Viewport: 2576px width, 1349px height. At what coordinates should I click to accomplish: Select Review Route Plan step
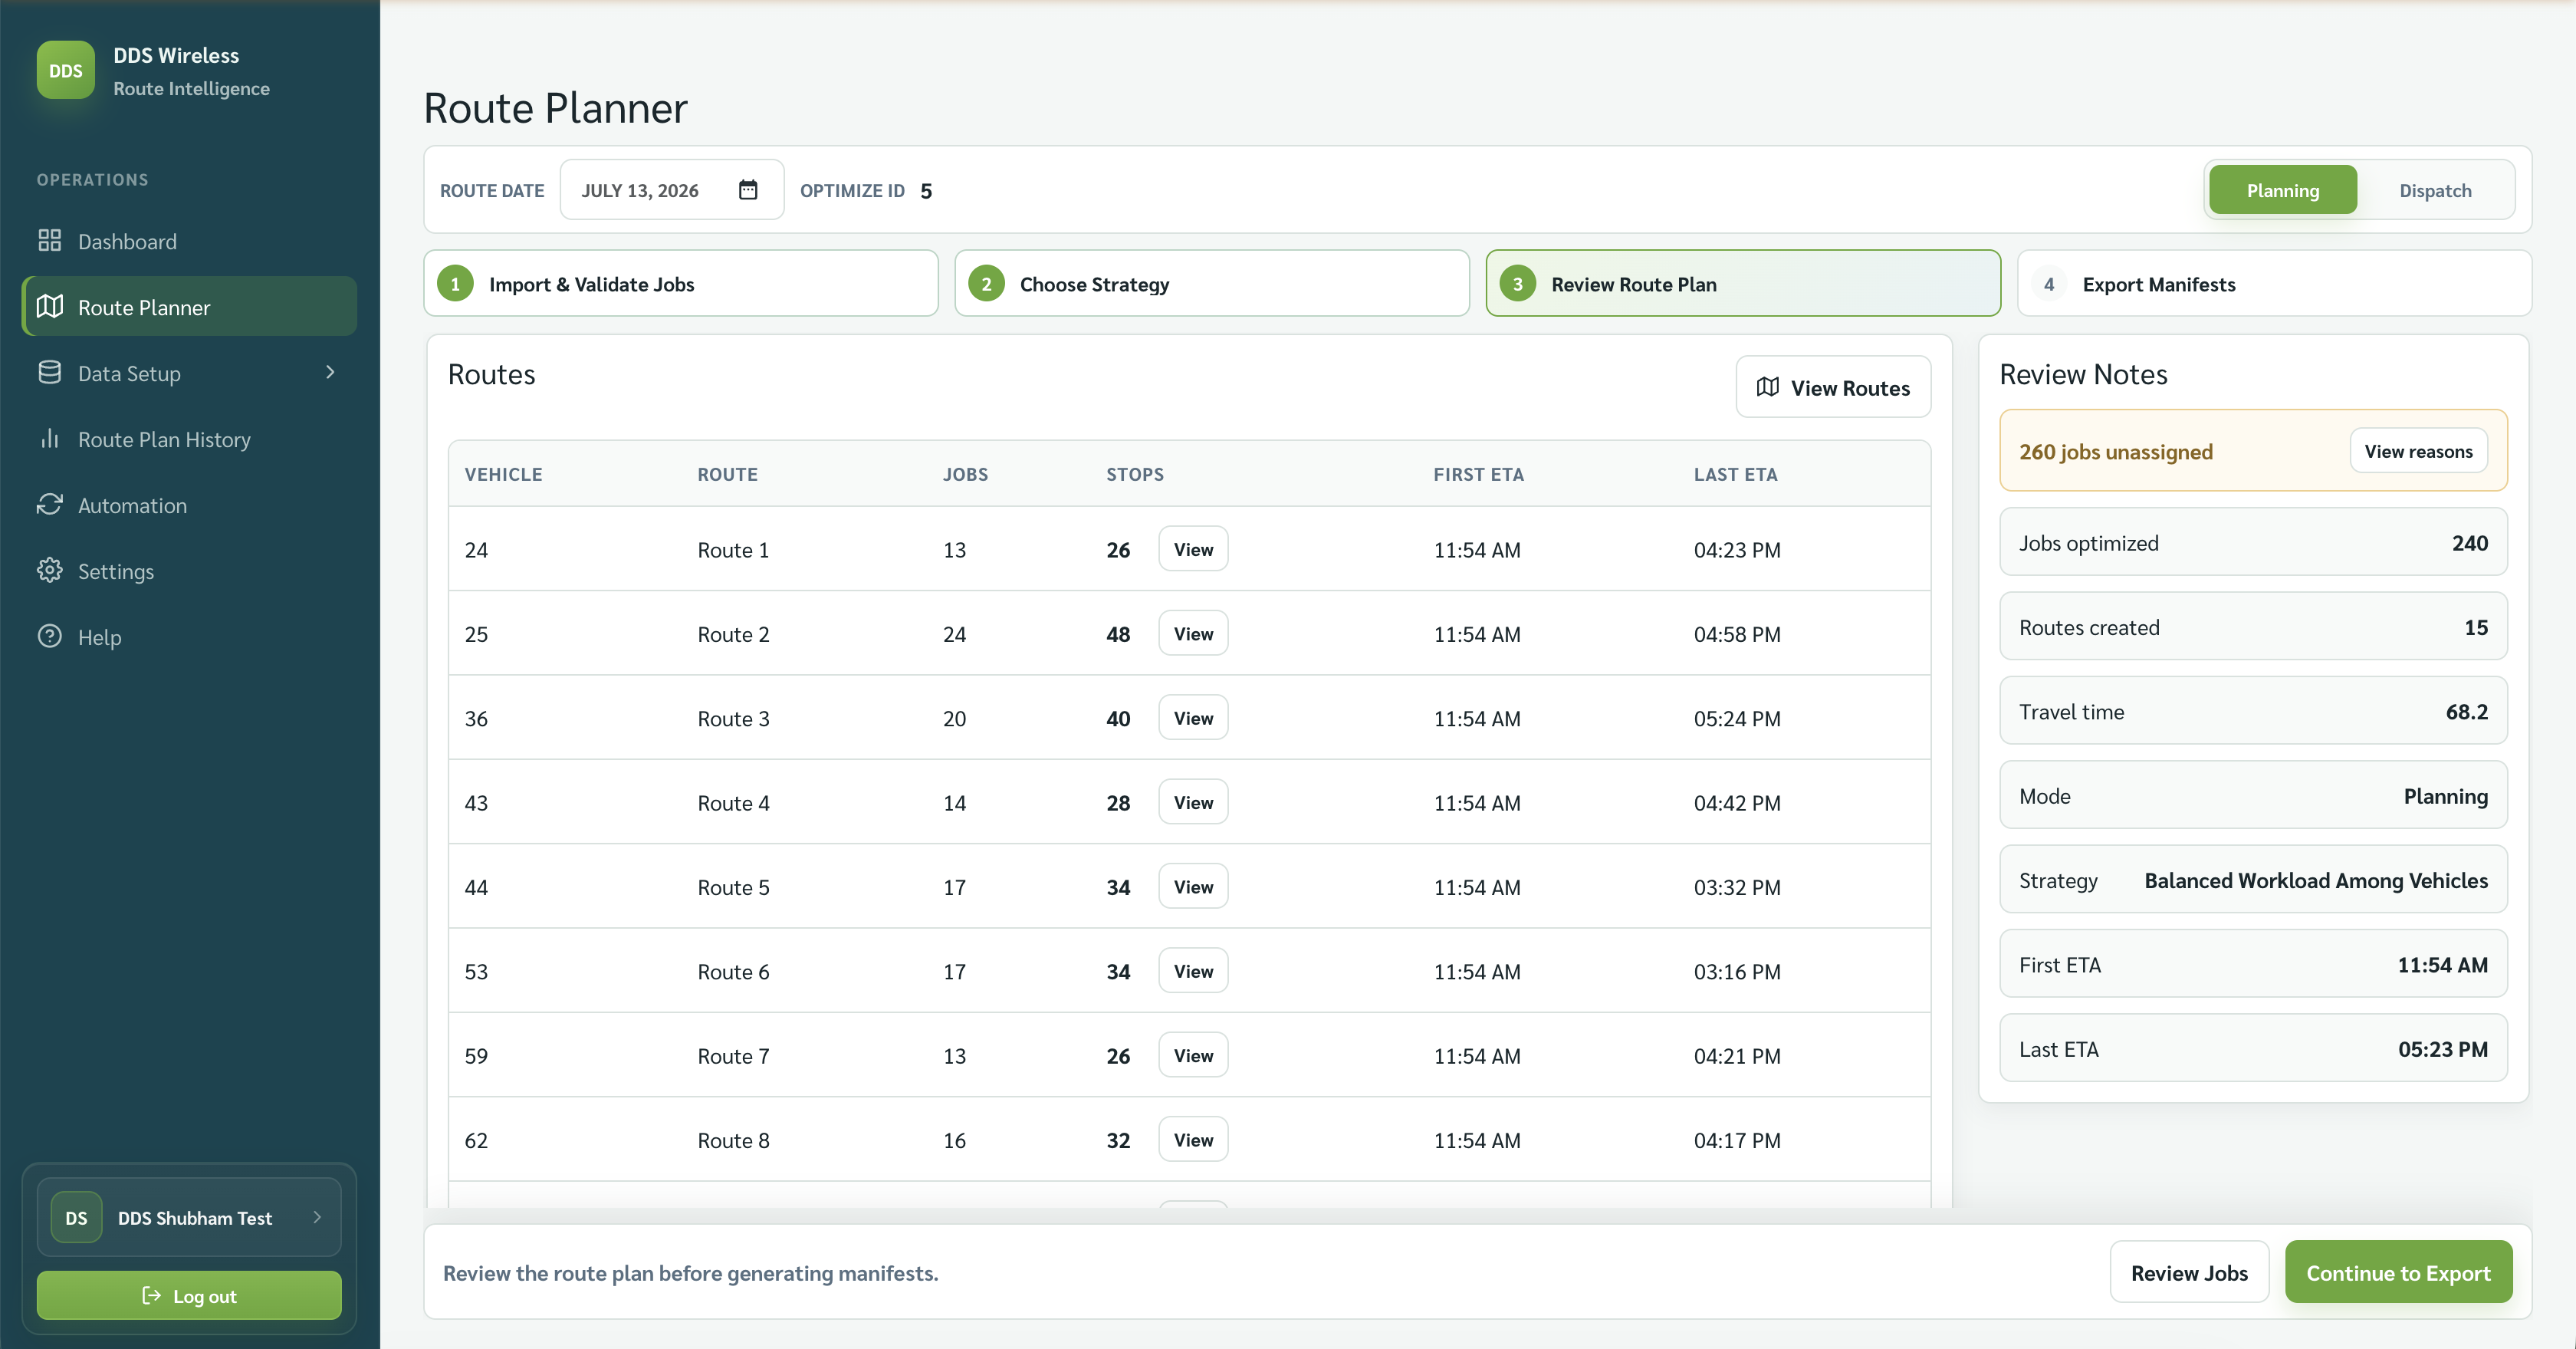coord(1743,284)
